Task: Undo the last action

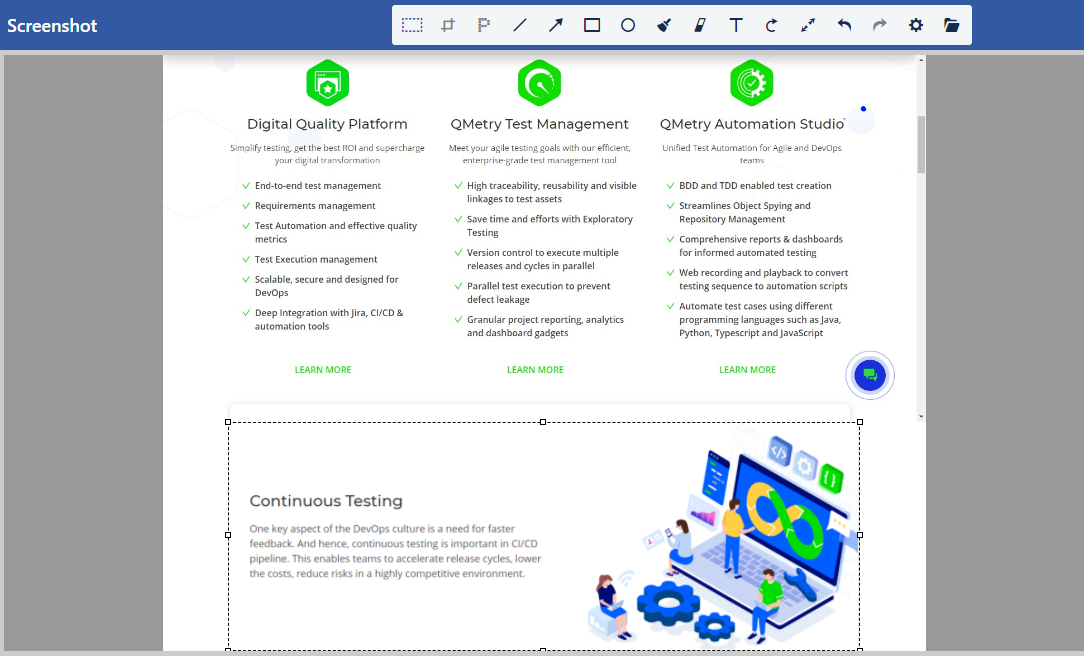Action: 844,25
